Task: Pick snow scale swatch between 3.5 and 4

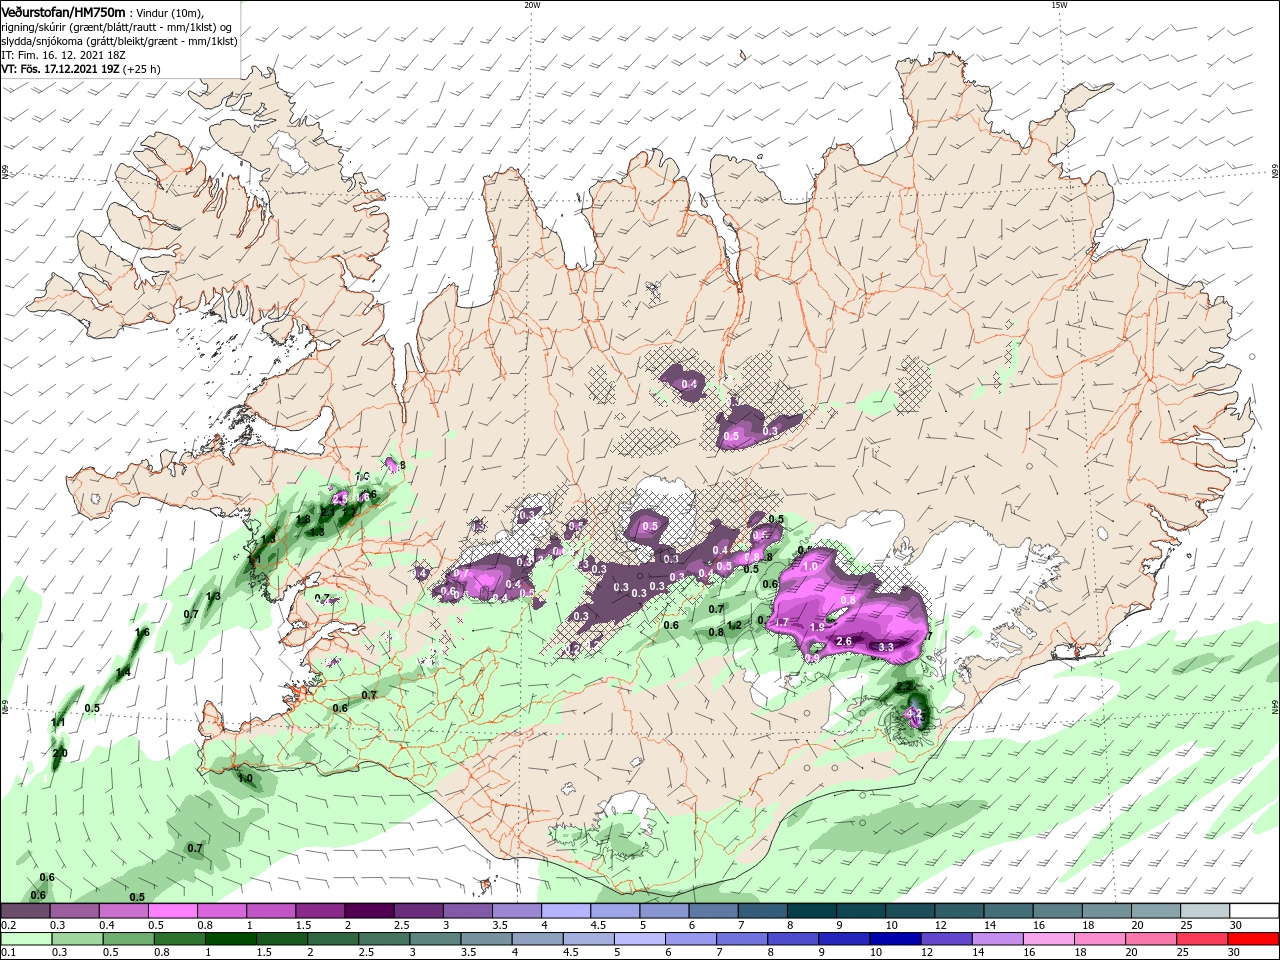Action: pyautogui.click(x=517, y=910)
